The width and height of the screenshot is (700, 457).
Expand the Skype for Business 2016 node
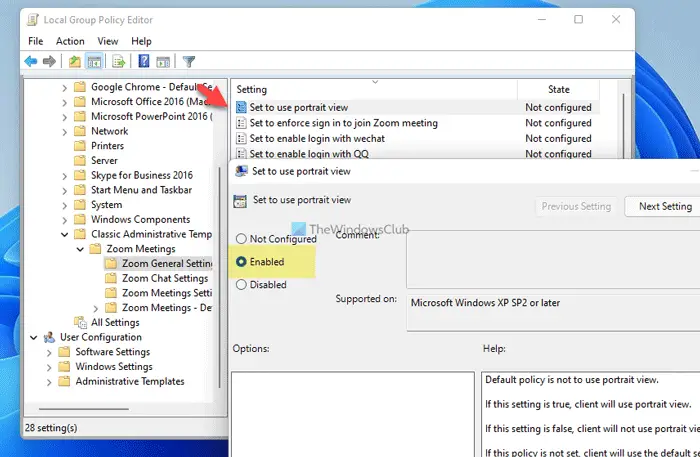click(64, 176)
